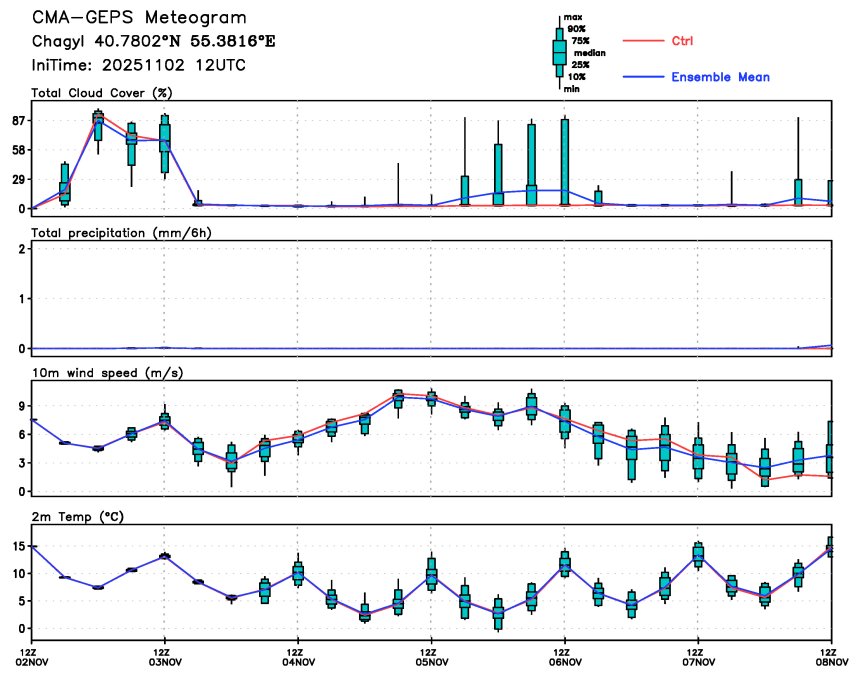Click the 12Z 05NOV time axis label
This screenshot has width=860, height=678.
(x=432, y=657)
